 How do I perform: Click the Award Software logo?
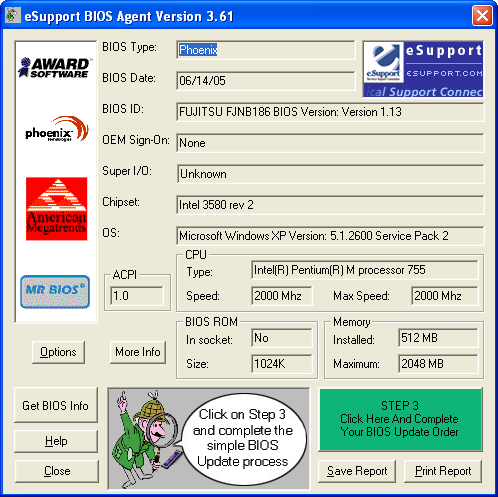click(55, 68)
